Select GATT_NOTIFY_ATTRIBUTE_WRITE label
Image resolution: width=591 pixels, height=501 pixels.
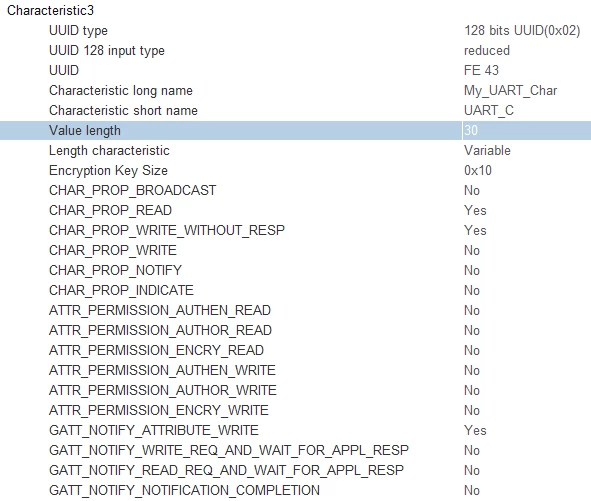pyautogui.click(x=154, y=430)
